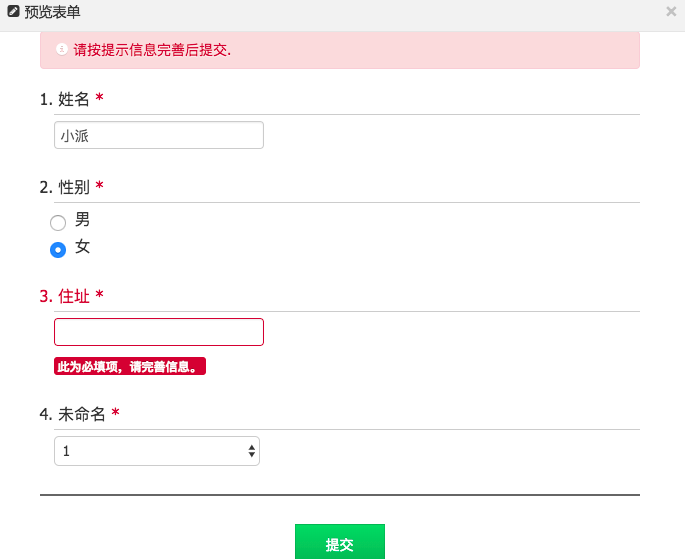This screenshot has height=560, width=685.
Task: Click the 预览表单 title text
Action: click(x=52, y=12)
